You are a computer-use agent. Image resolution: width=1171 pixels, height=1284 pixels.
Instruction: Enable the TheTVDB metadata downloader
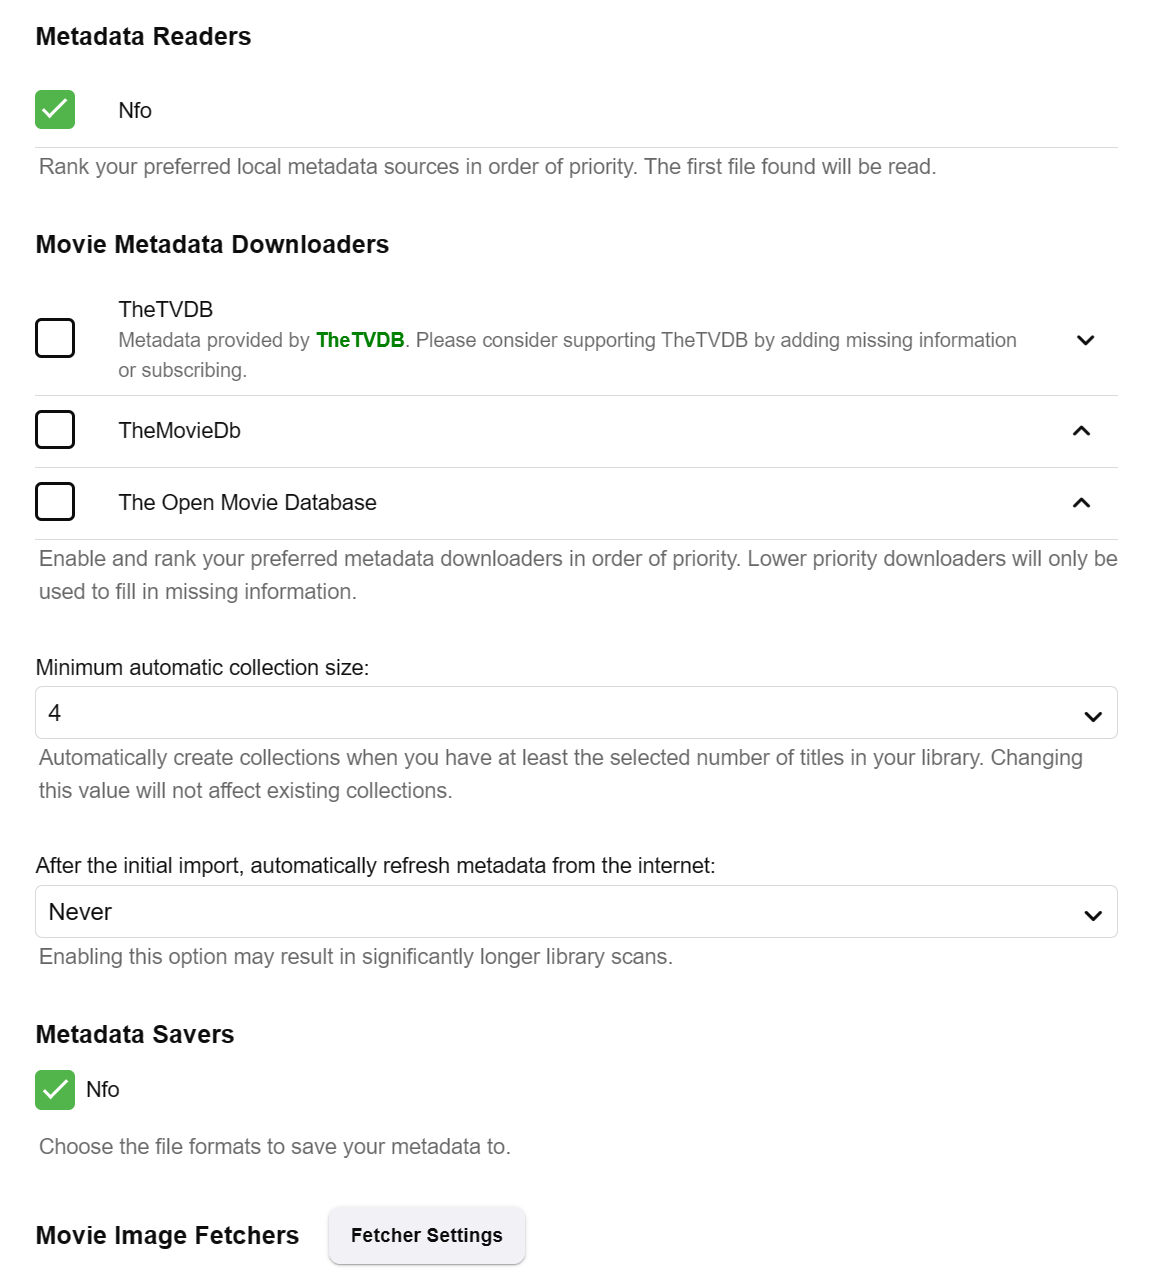coord(55,337)
